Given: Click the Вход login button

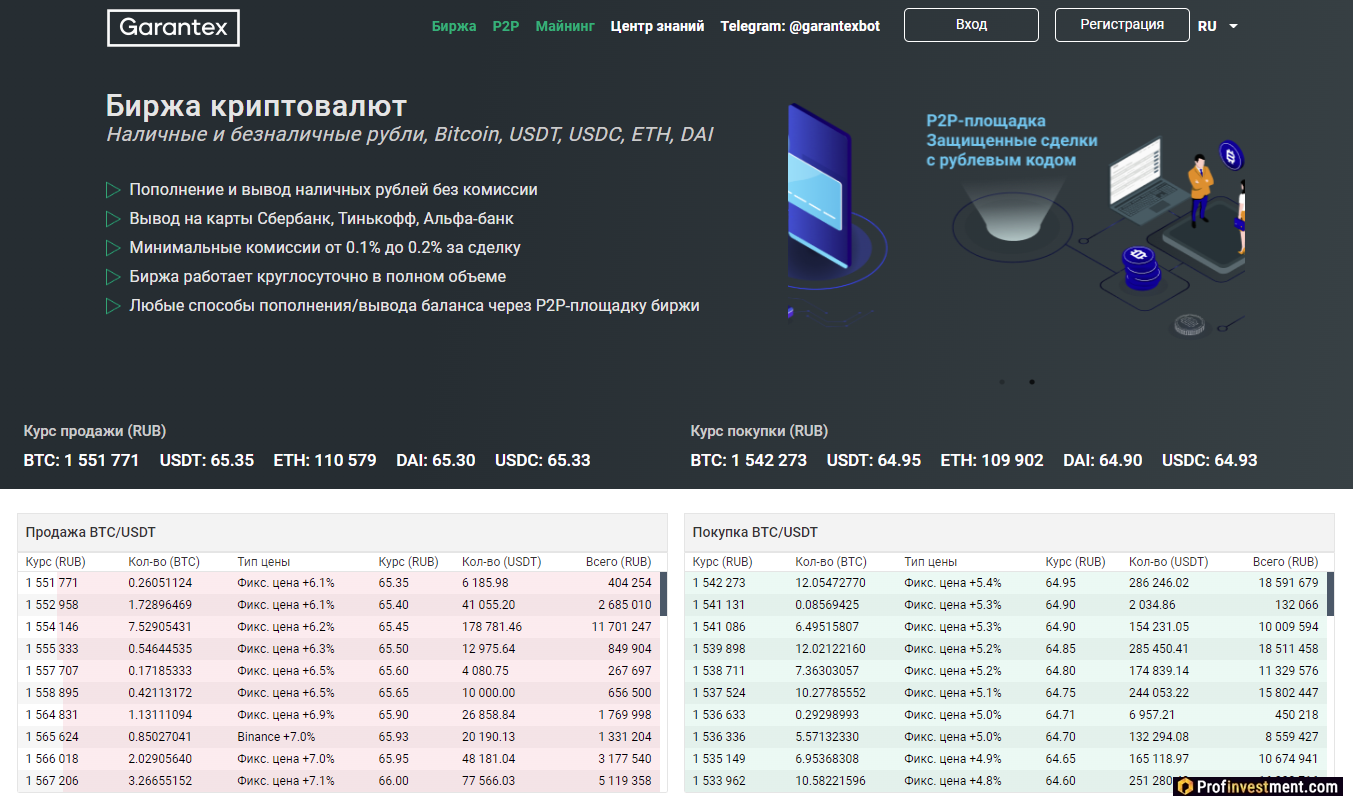Looking at the screenshot, I should tap(971, 25).
